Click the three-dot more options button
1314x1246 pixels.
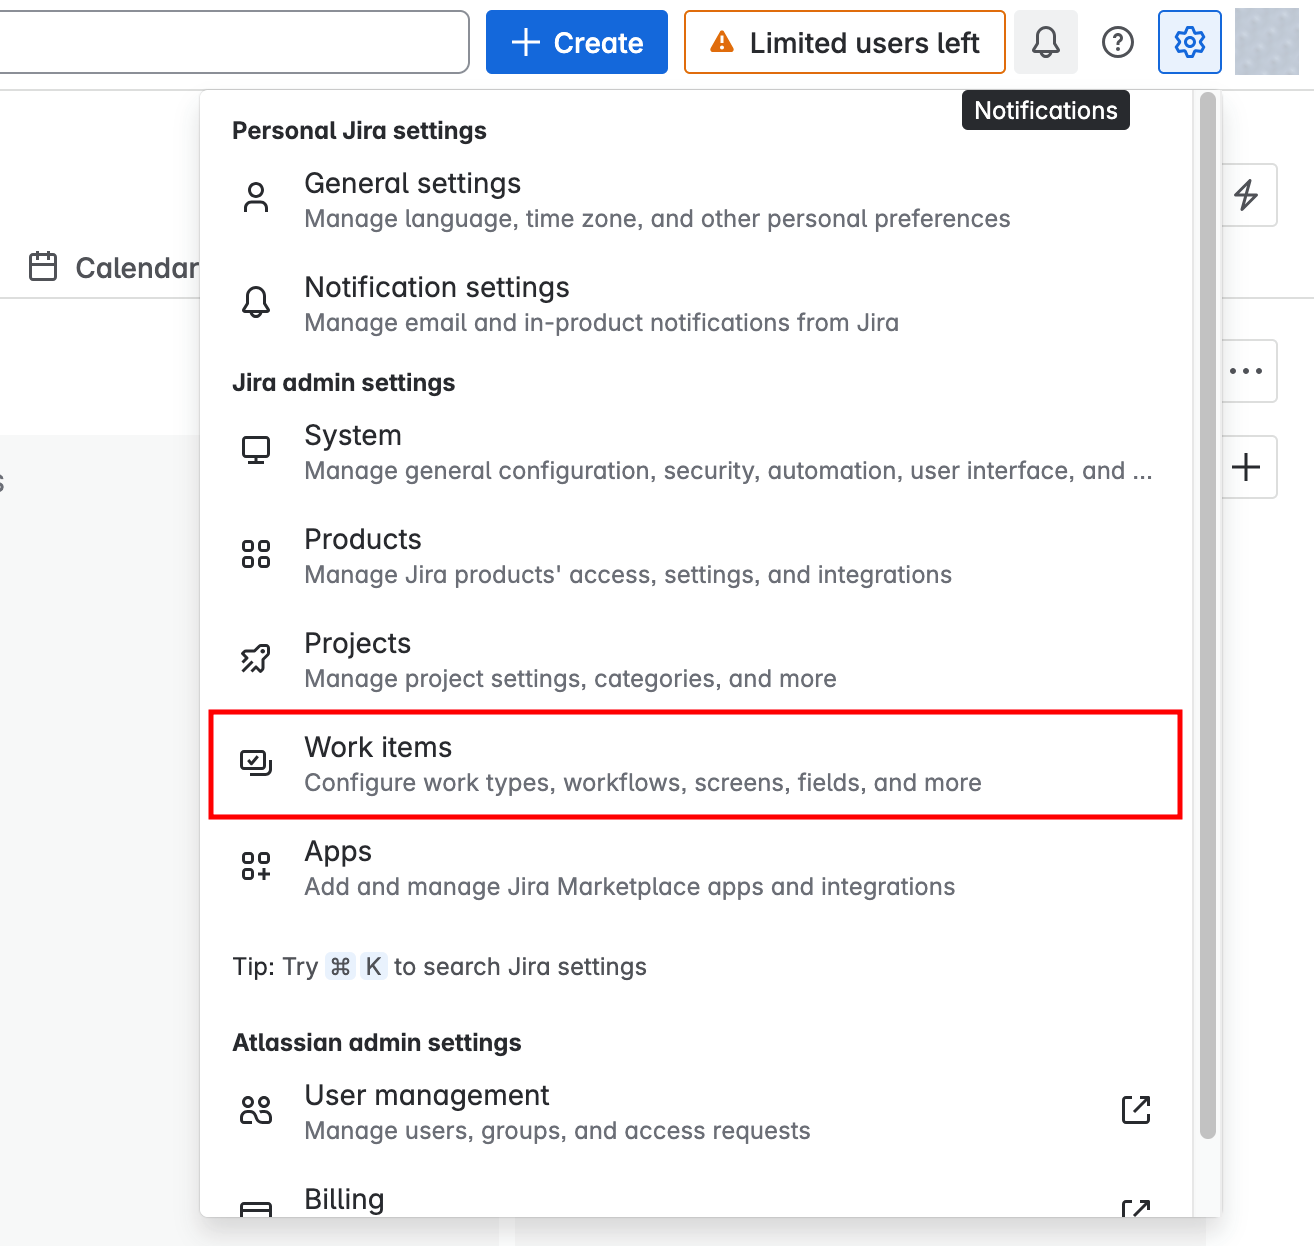point(1246,371)
